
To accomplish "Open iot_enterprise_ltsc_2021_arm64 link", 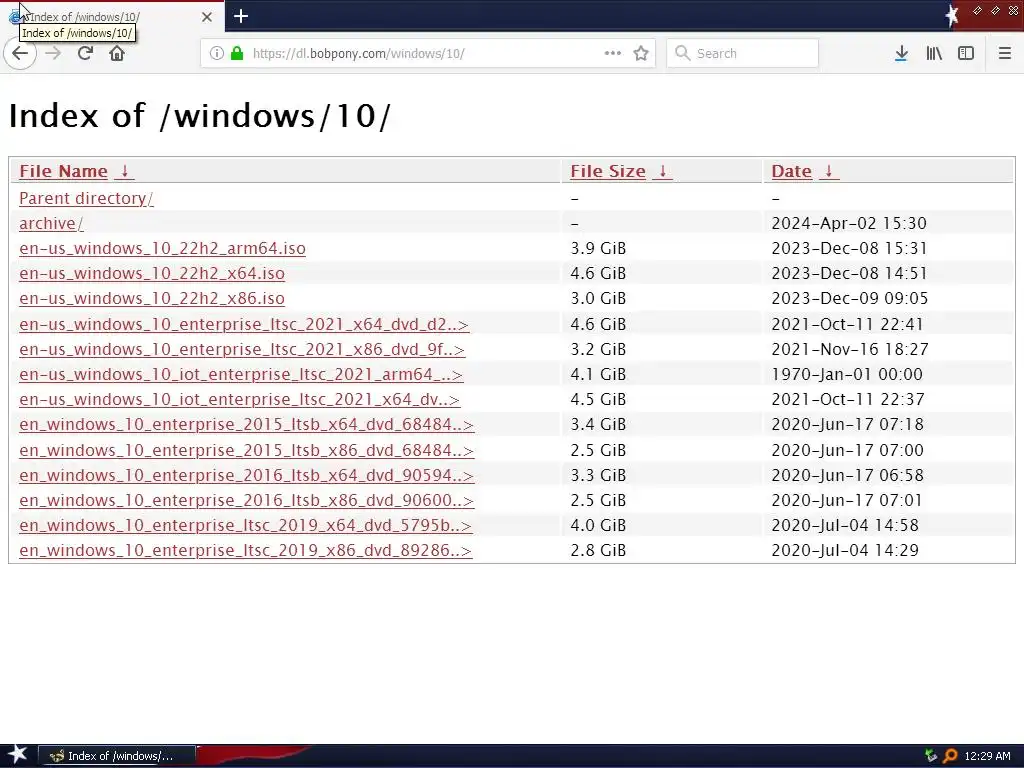I will pyautogui.click(x=241, y=374).
